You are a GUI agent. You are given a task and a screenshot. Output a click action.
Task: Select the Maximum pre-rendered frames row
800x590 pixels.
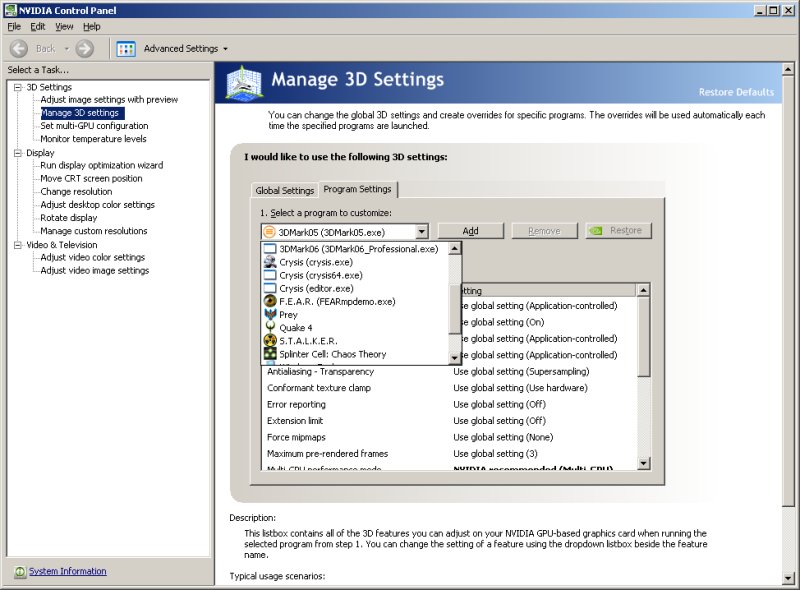pyautogui.click(x=449, y=453)
